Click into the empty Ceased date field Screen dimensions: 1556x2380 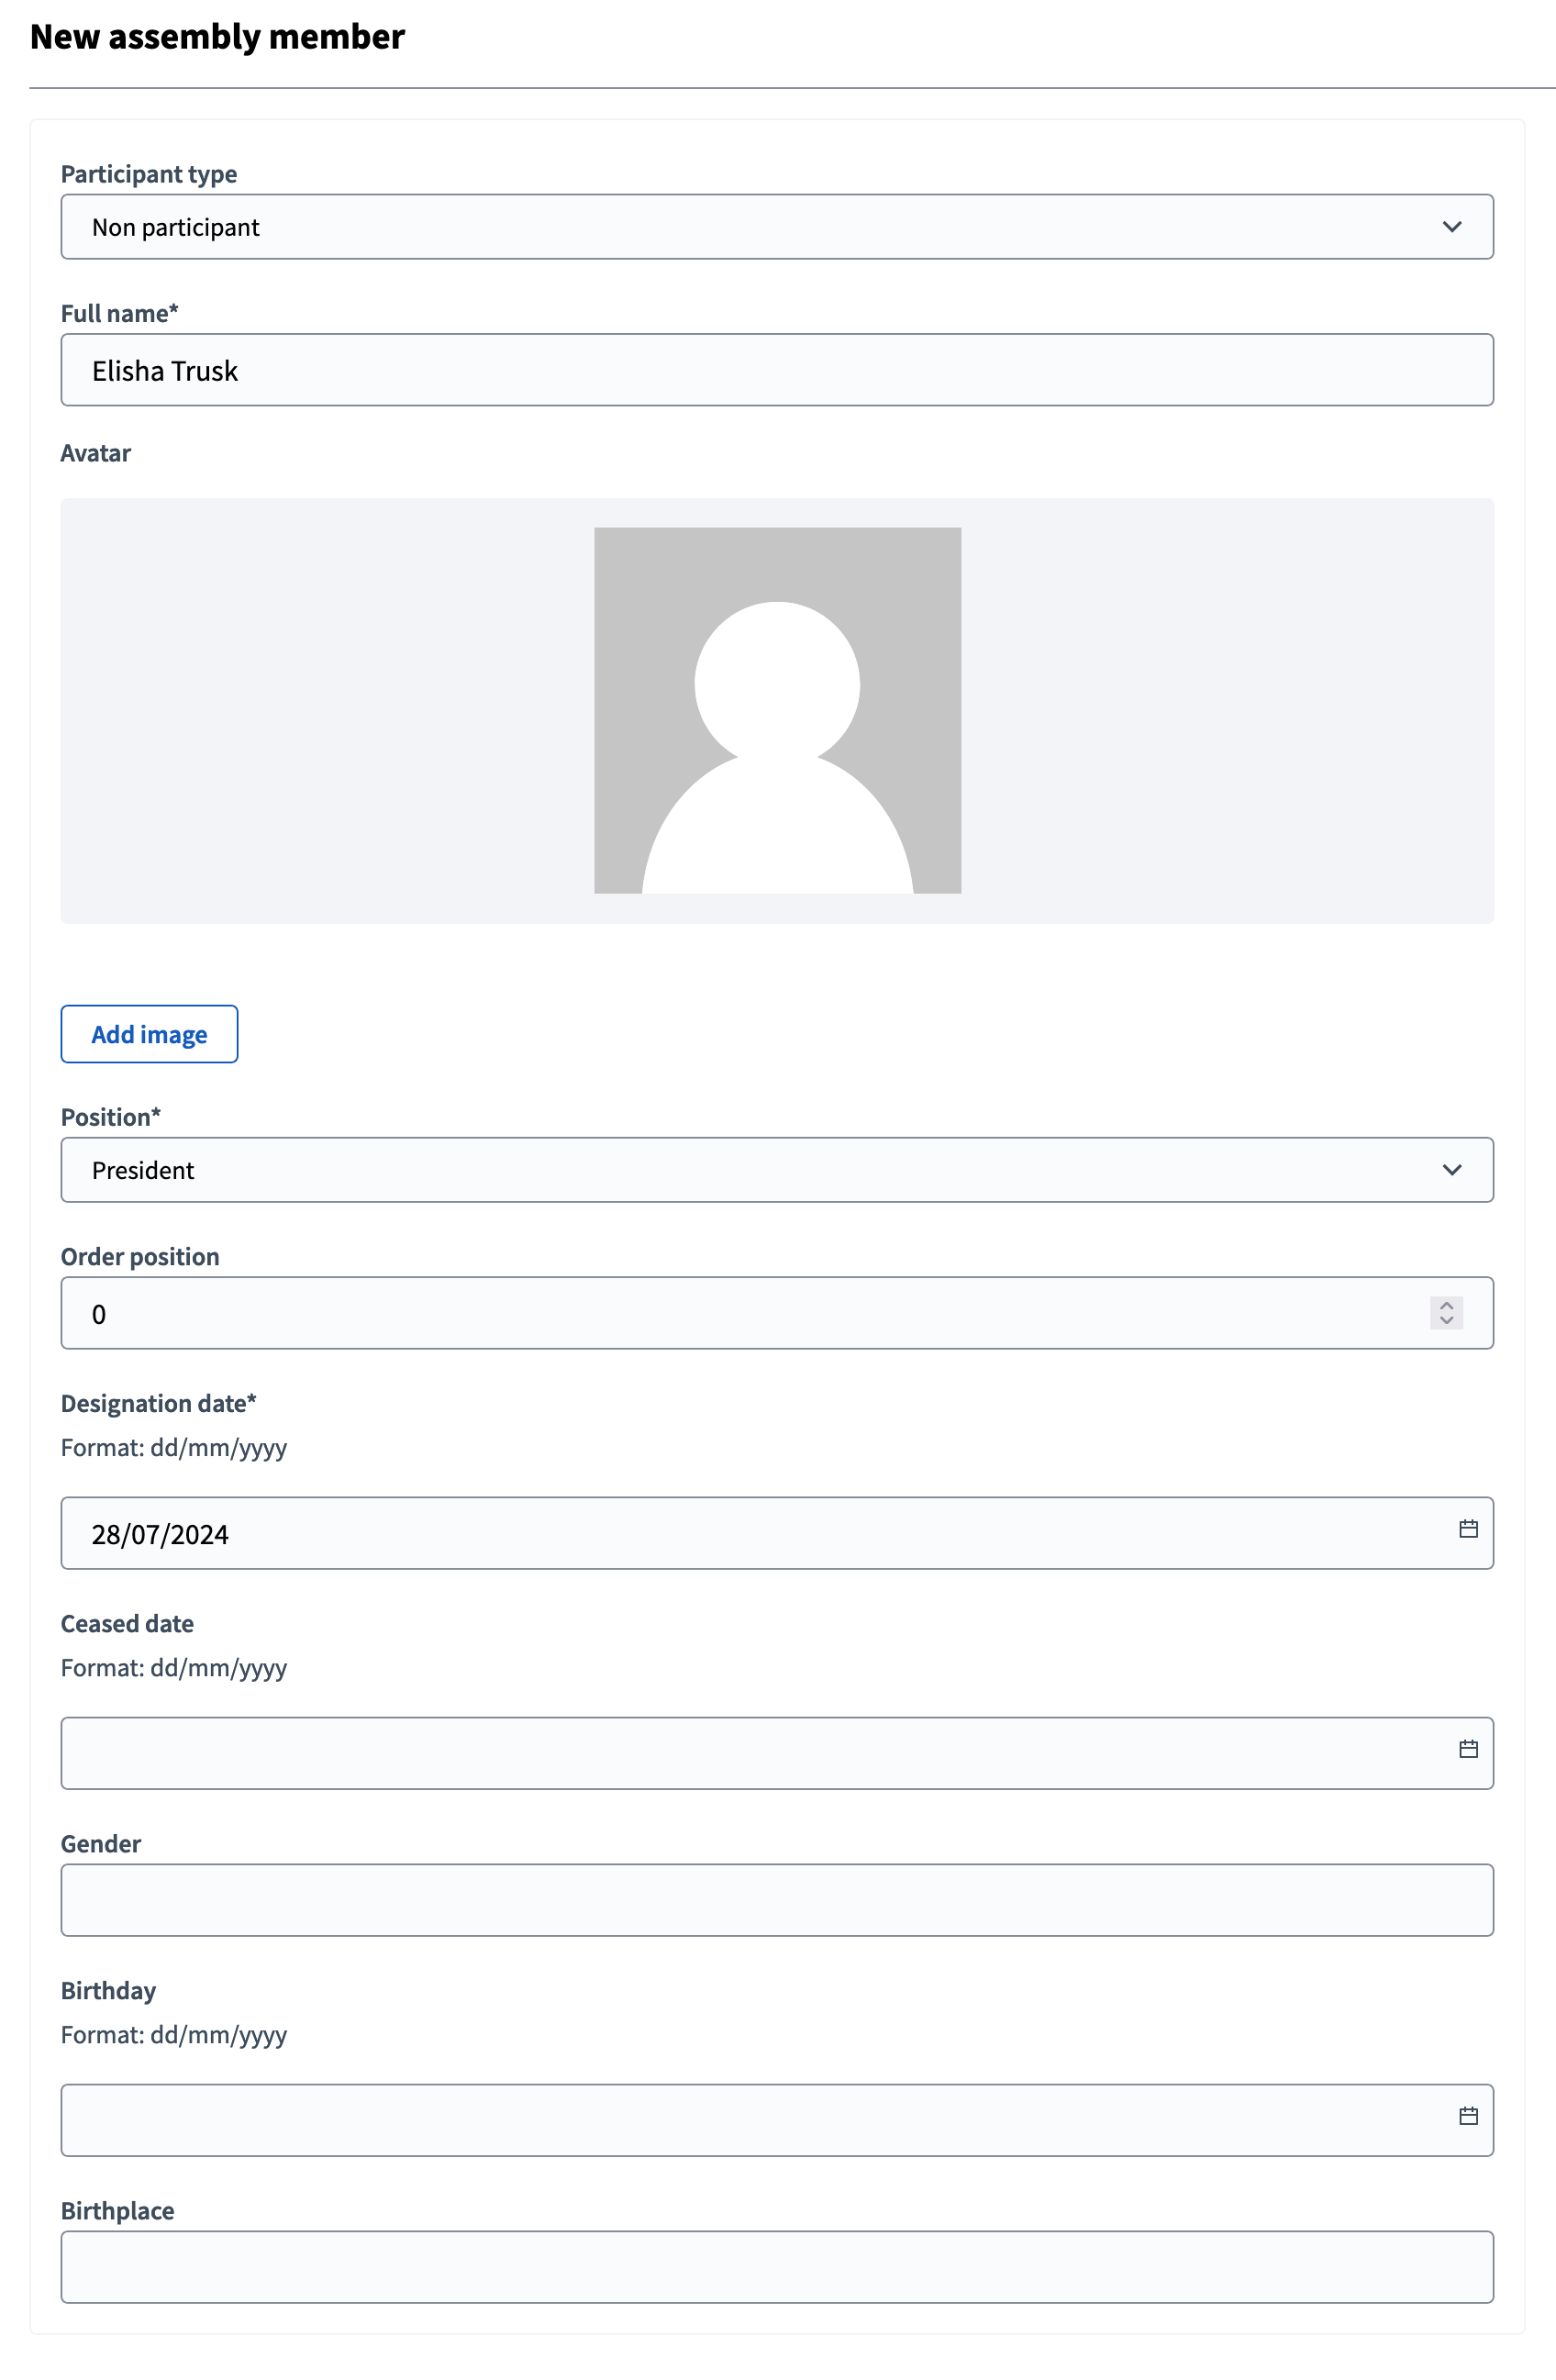(740, 1753)
